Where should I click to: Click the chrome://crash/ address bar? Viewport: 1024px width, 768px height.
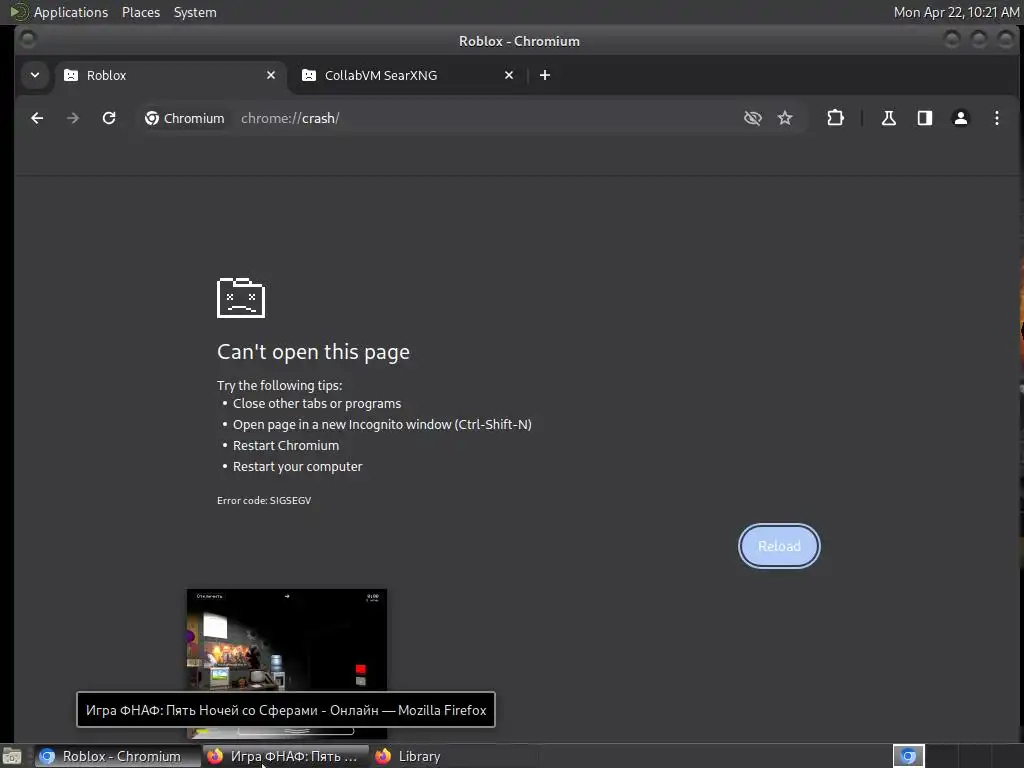point(290,118)
